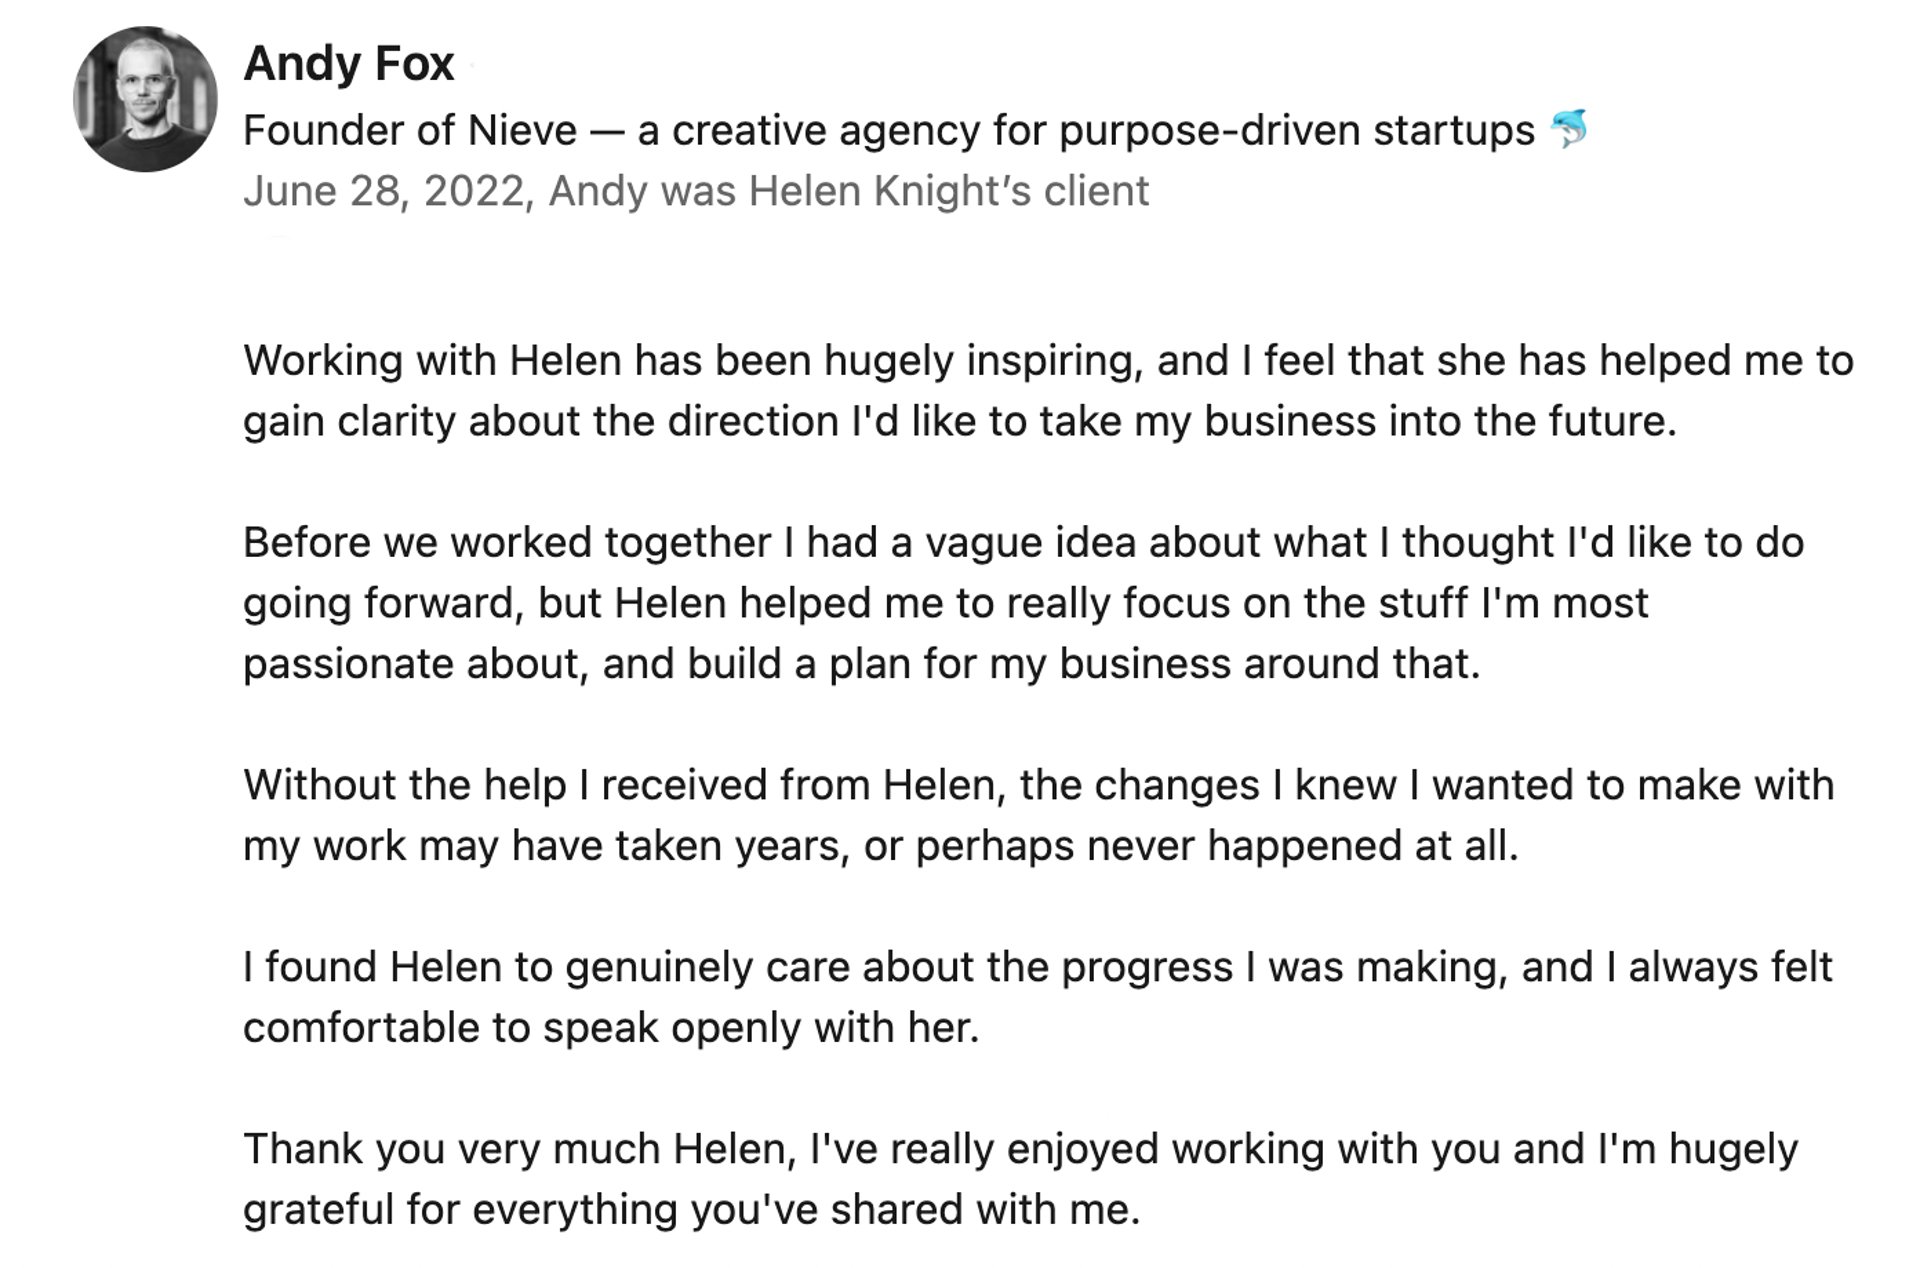
Task: Click the line starting passionate about, and build
Action: [x=861, y=664]
